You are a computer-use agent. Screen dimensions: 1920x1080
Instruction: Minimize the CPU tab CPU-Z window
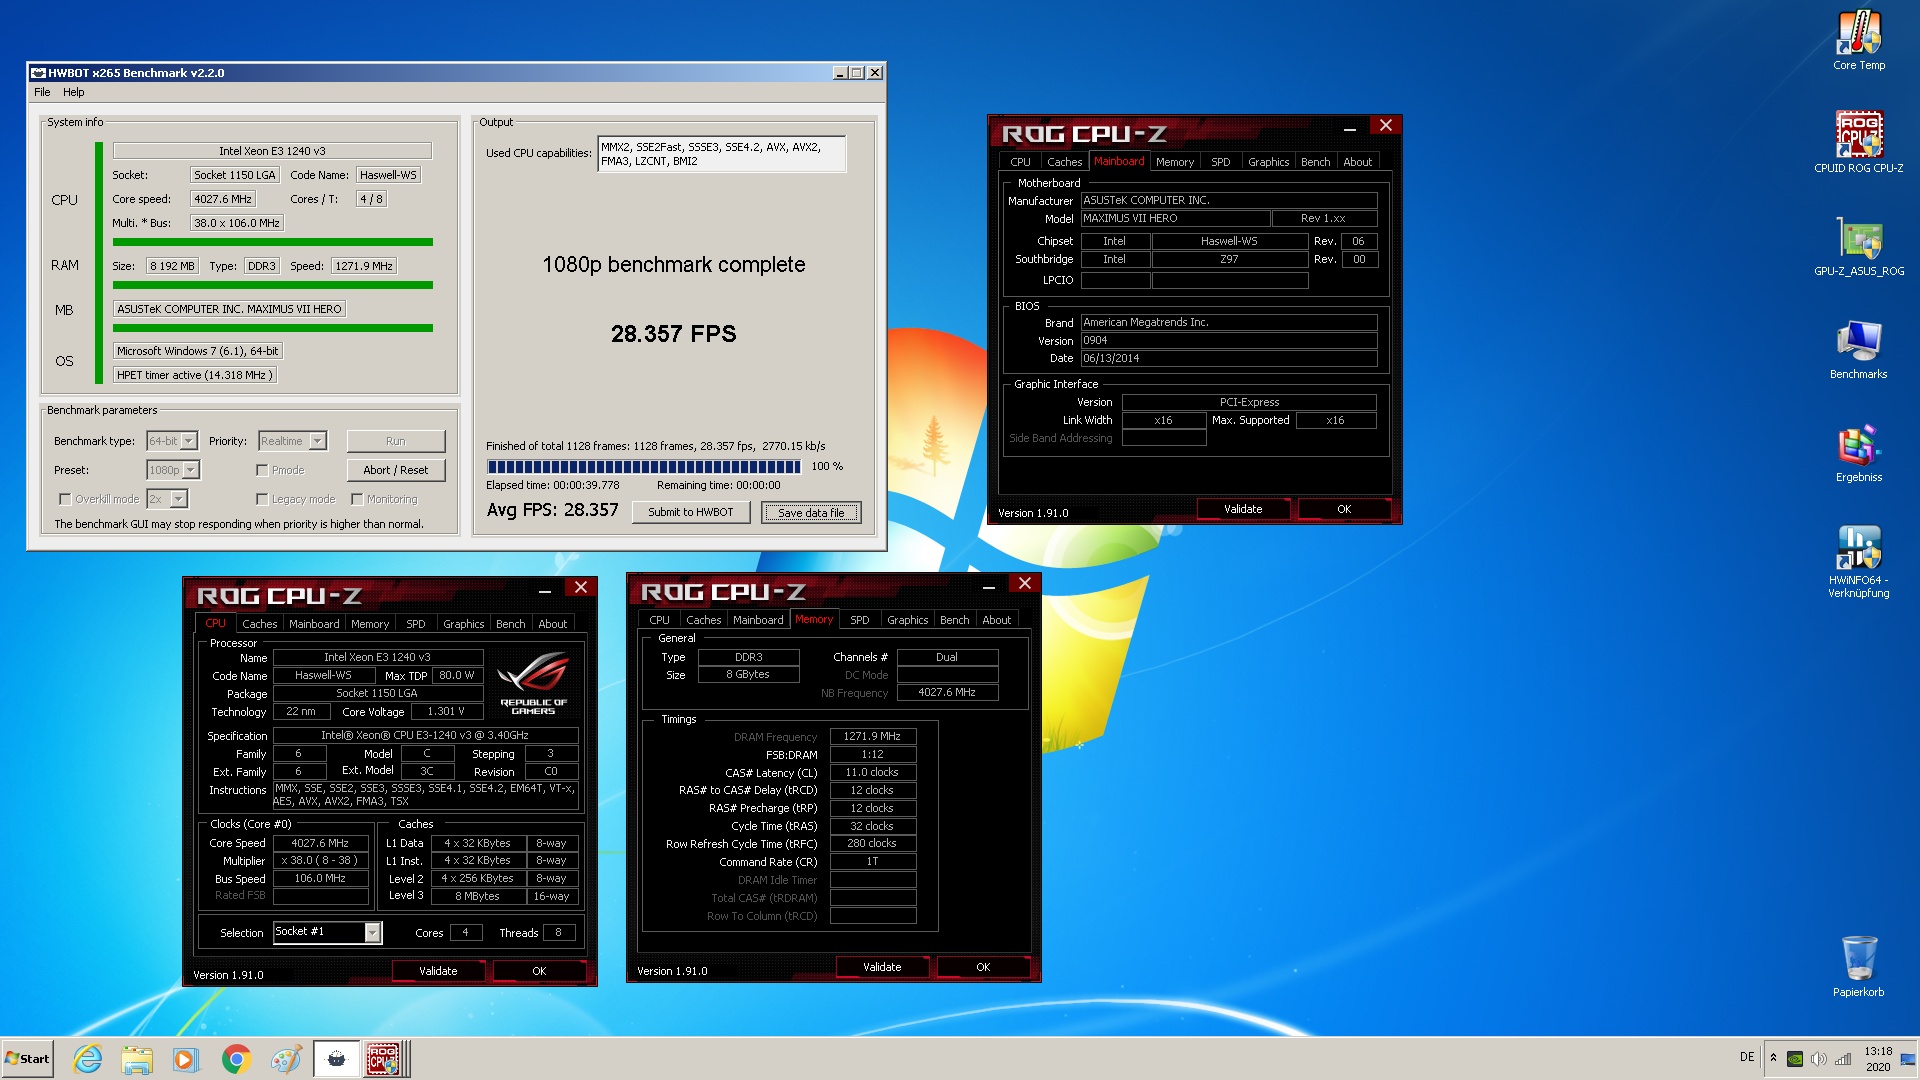pos(545,591)
